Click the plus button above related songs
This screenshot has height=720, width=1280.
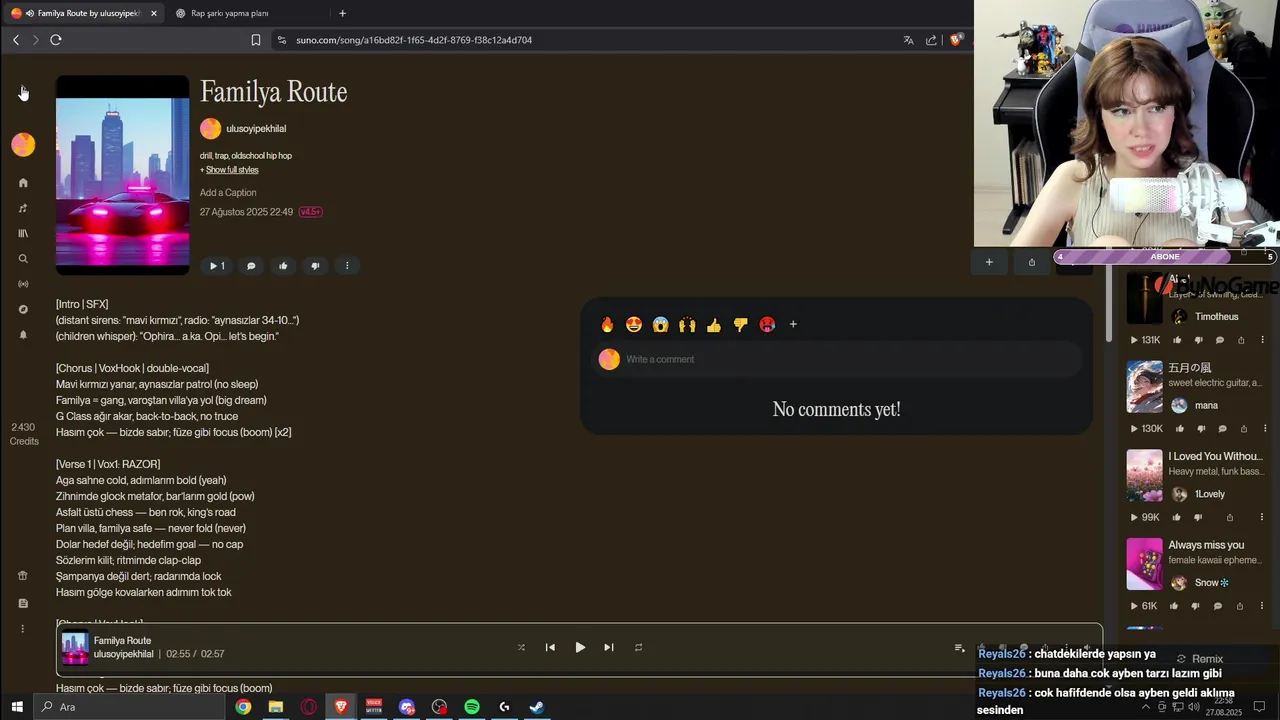pyautogui.click(x=989, y=262)
